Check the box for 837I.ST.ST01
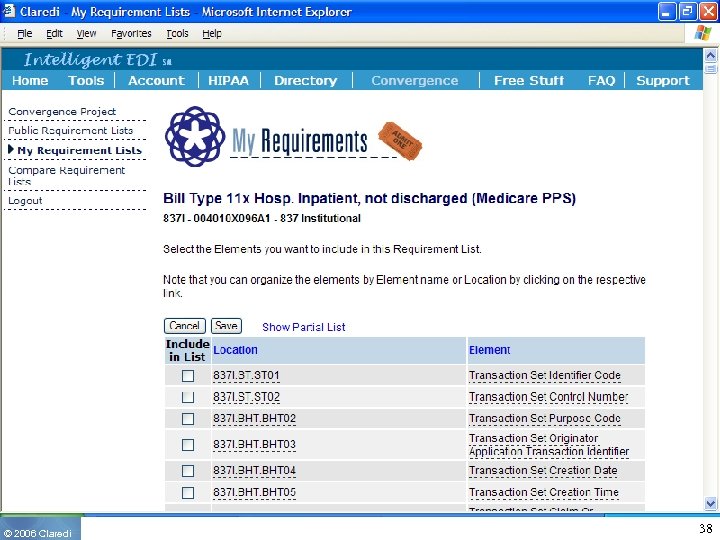 click(x=188, y=376)
